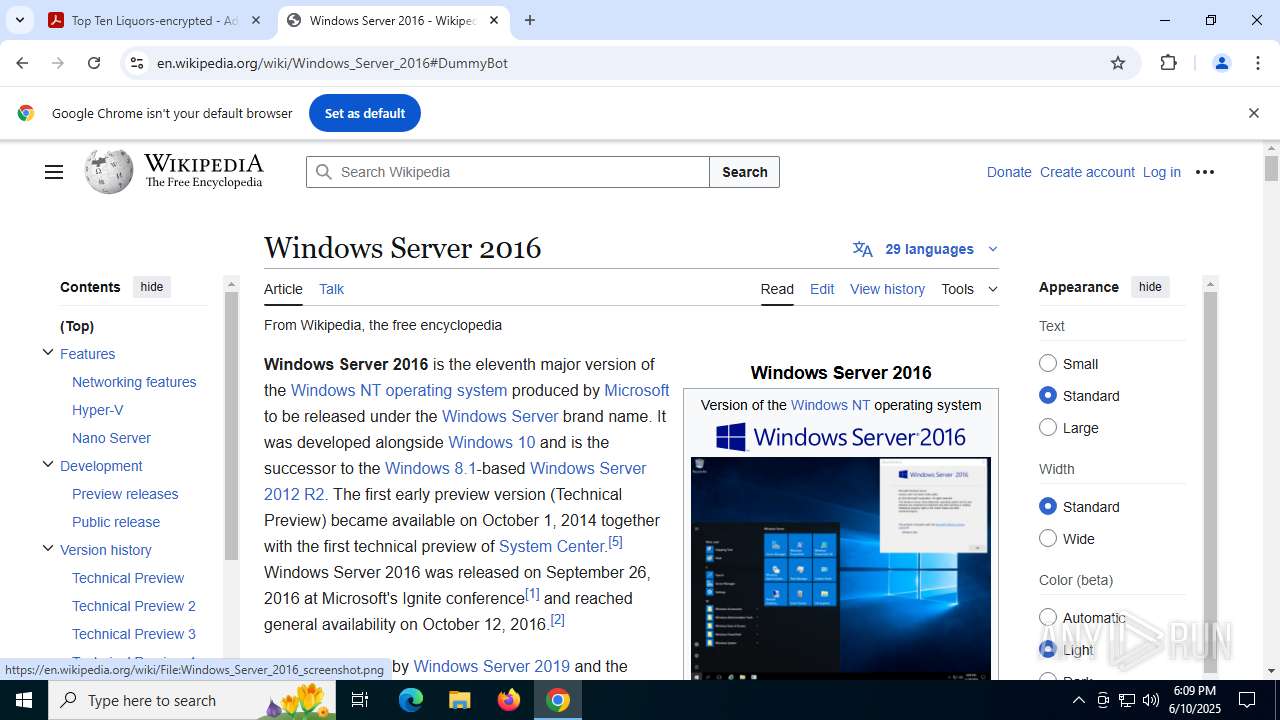
Task: Switch to the Talk tab
Action: pyautogui.click(x=331, y=289)
